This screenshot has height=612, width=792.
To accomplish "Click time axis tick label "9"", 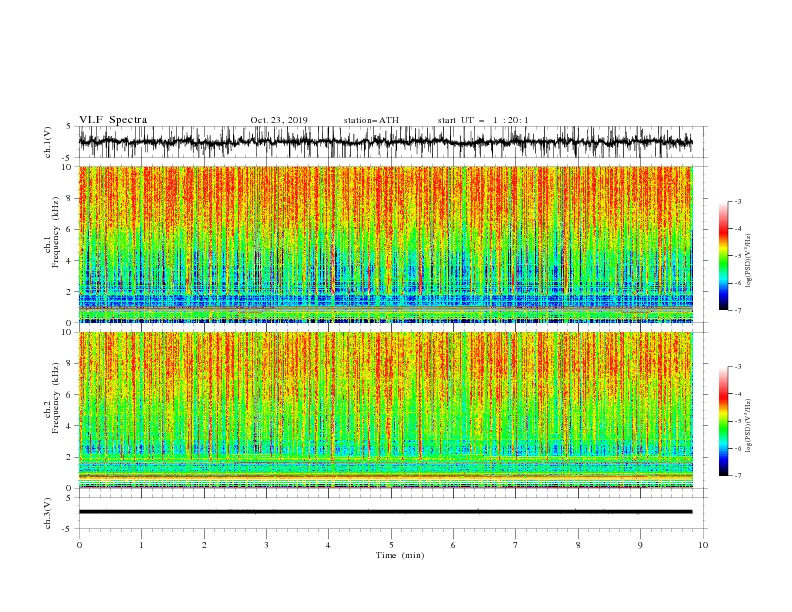I will coord(640,545).
